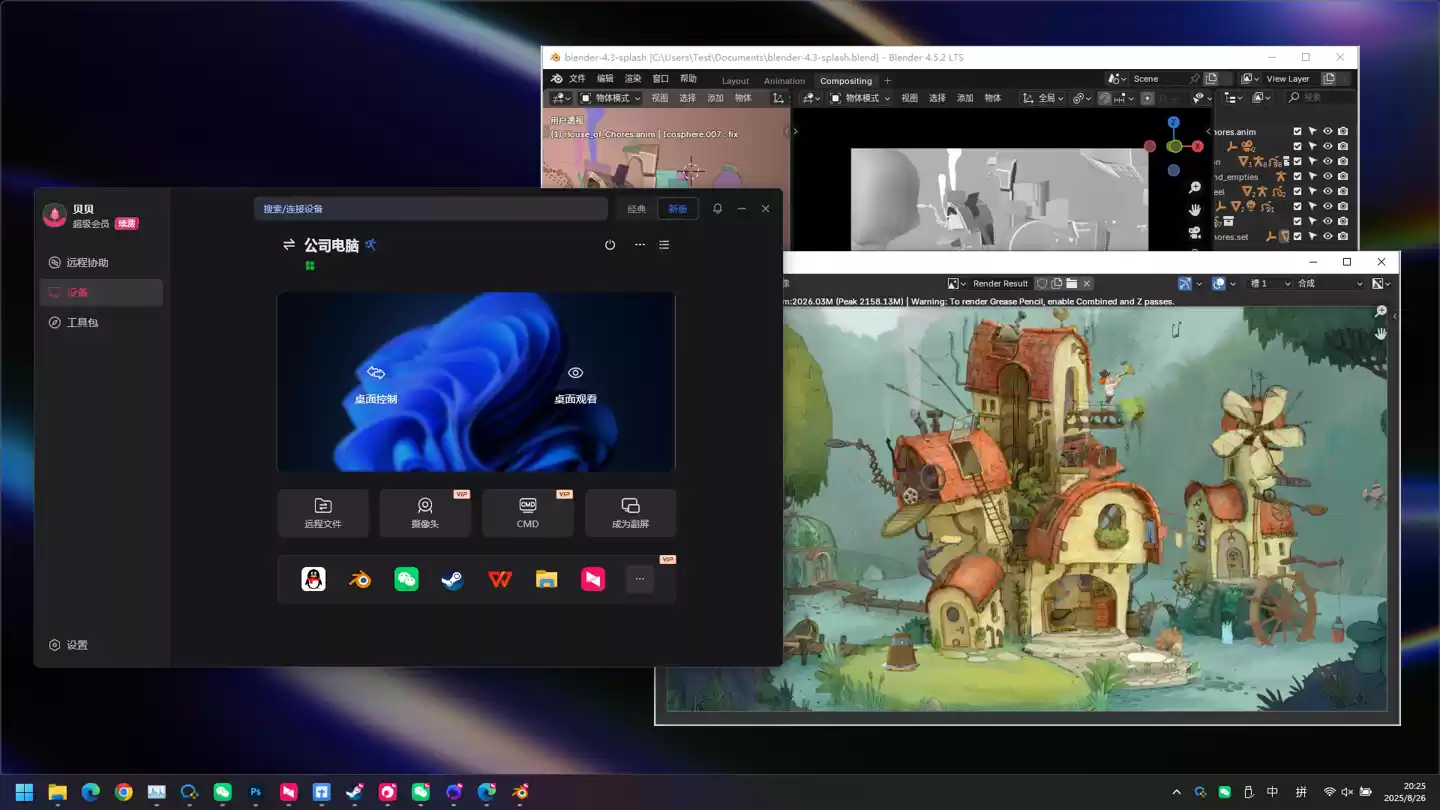Viewport: 1440px width, 810px height.
Task: Open the 物体模式 dropdown in the left viewport
Action: (611, 98)
